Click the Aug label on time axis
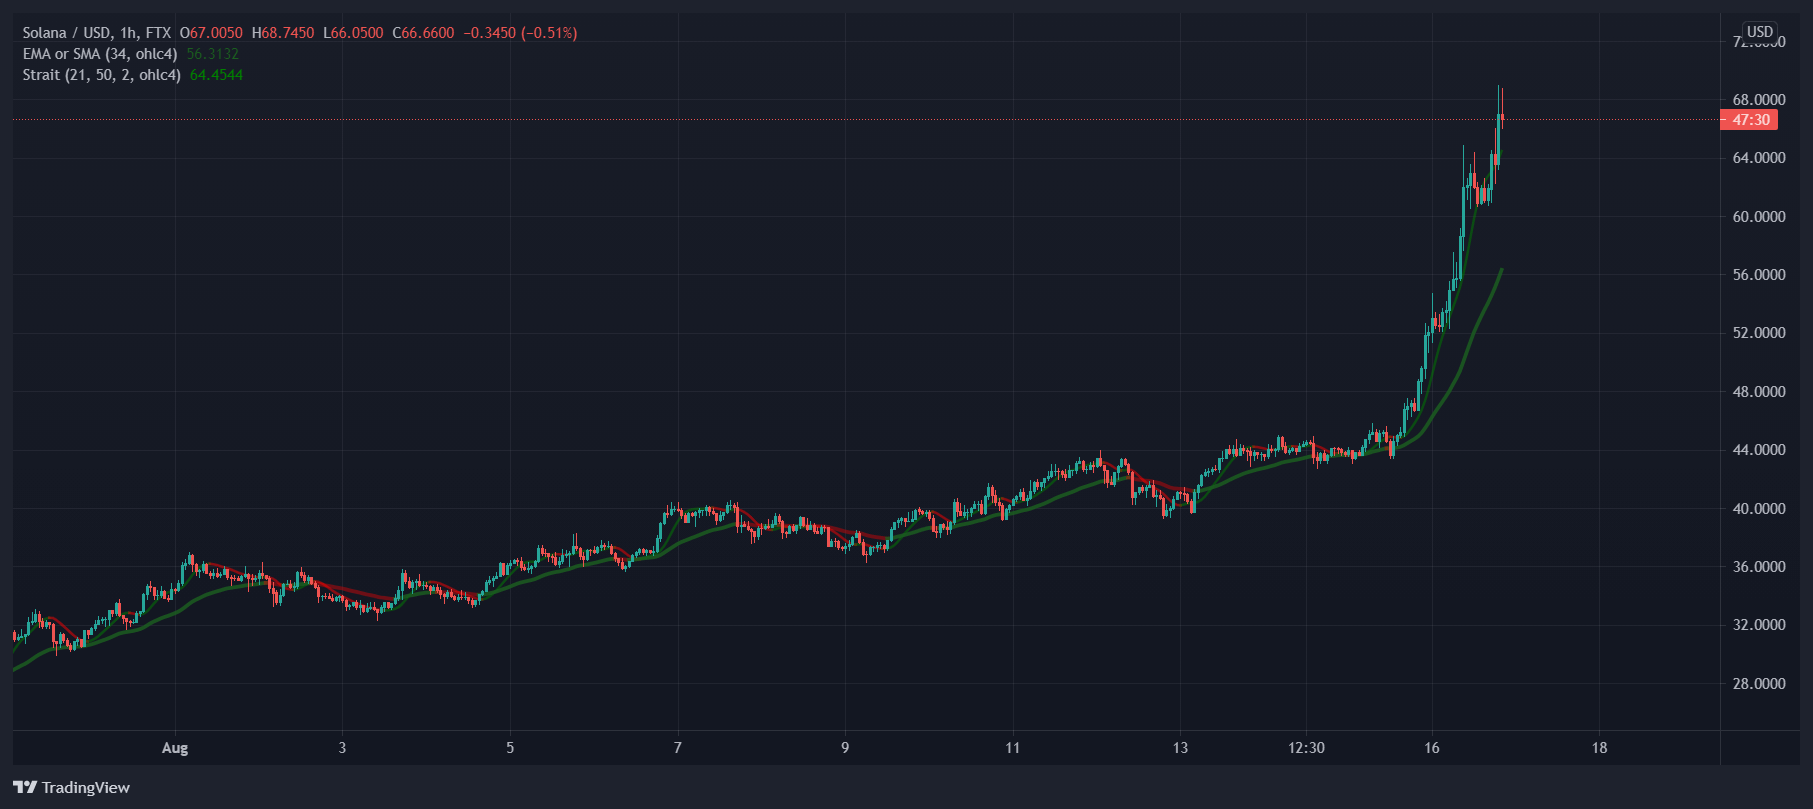This screenshot has height=809, width=1813. point(175,748)
